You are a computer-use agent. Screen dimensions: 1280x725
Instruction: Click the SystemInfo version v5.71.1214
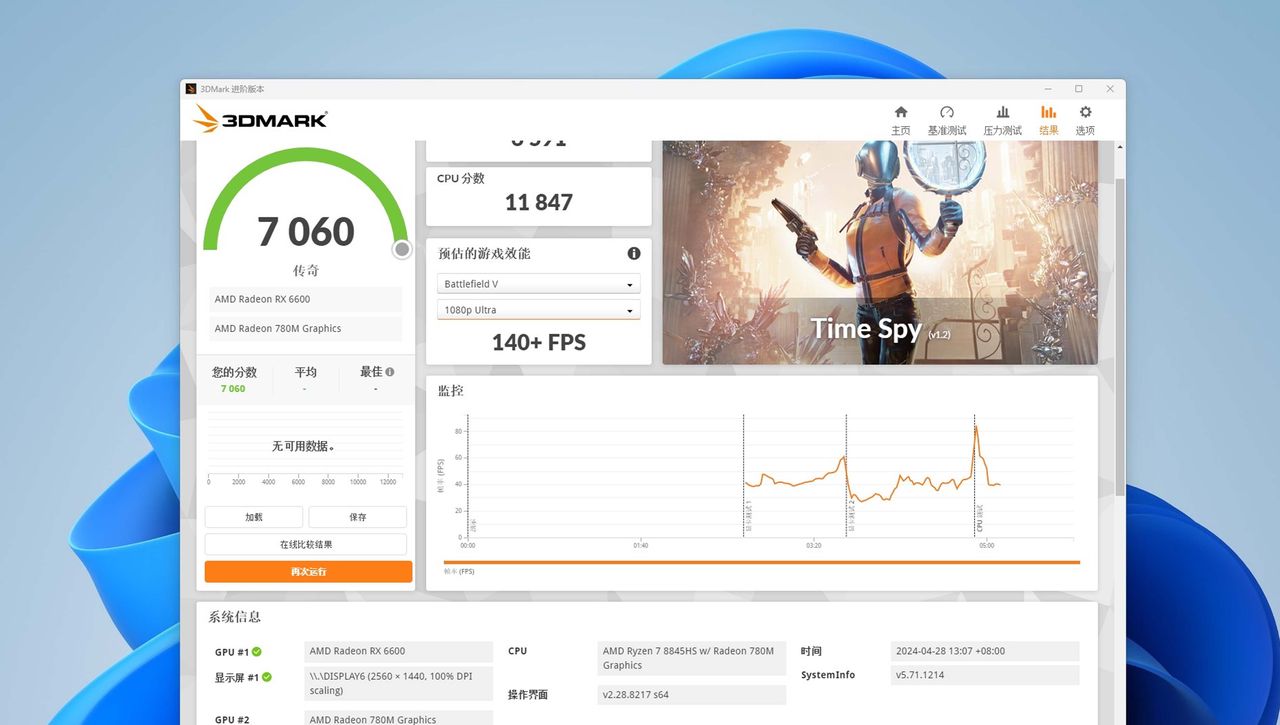click(x=985, y=675)
